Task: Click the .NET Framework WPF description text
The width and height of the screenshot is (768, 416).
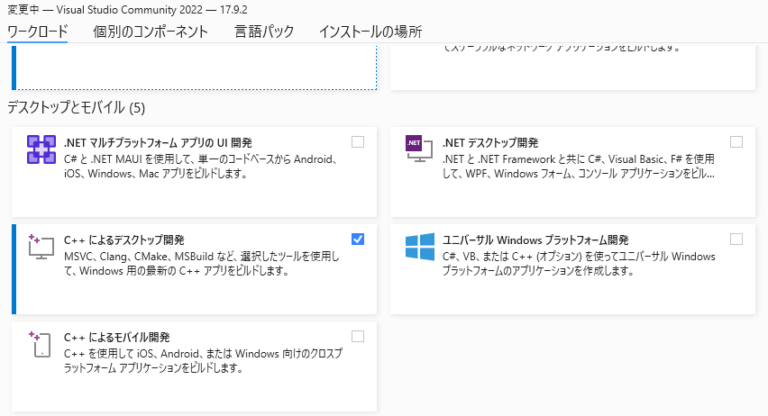Action: (x=578, y=166)
